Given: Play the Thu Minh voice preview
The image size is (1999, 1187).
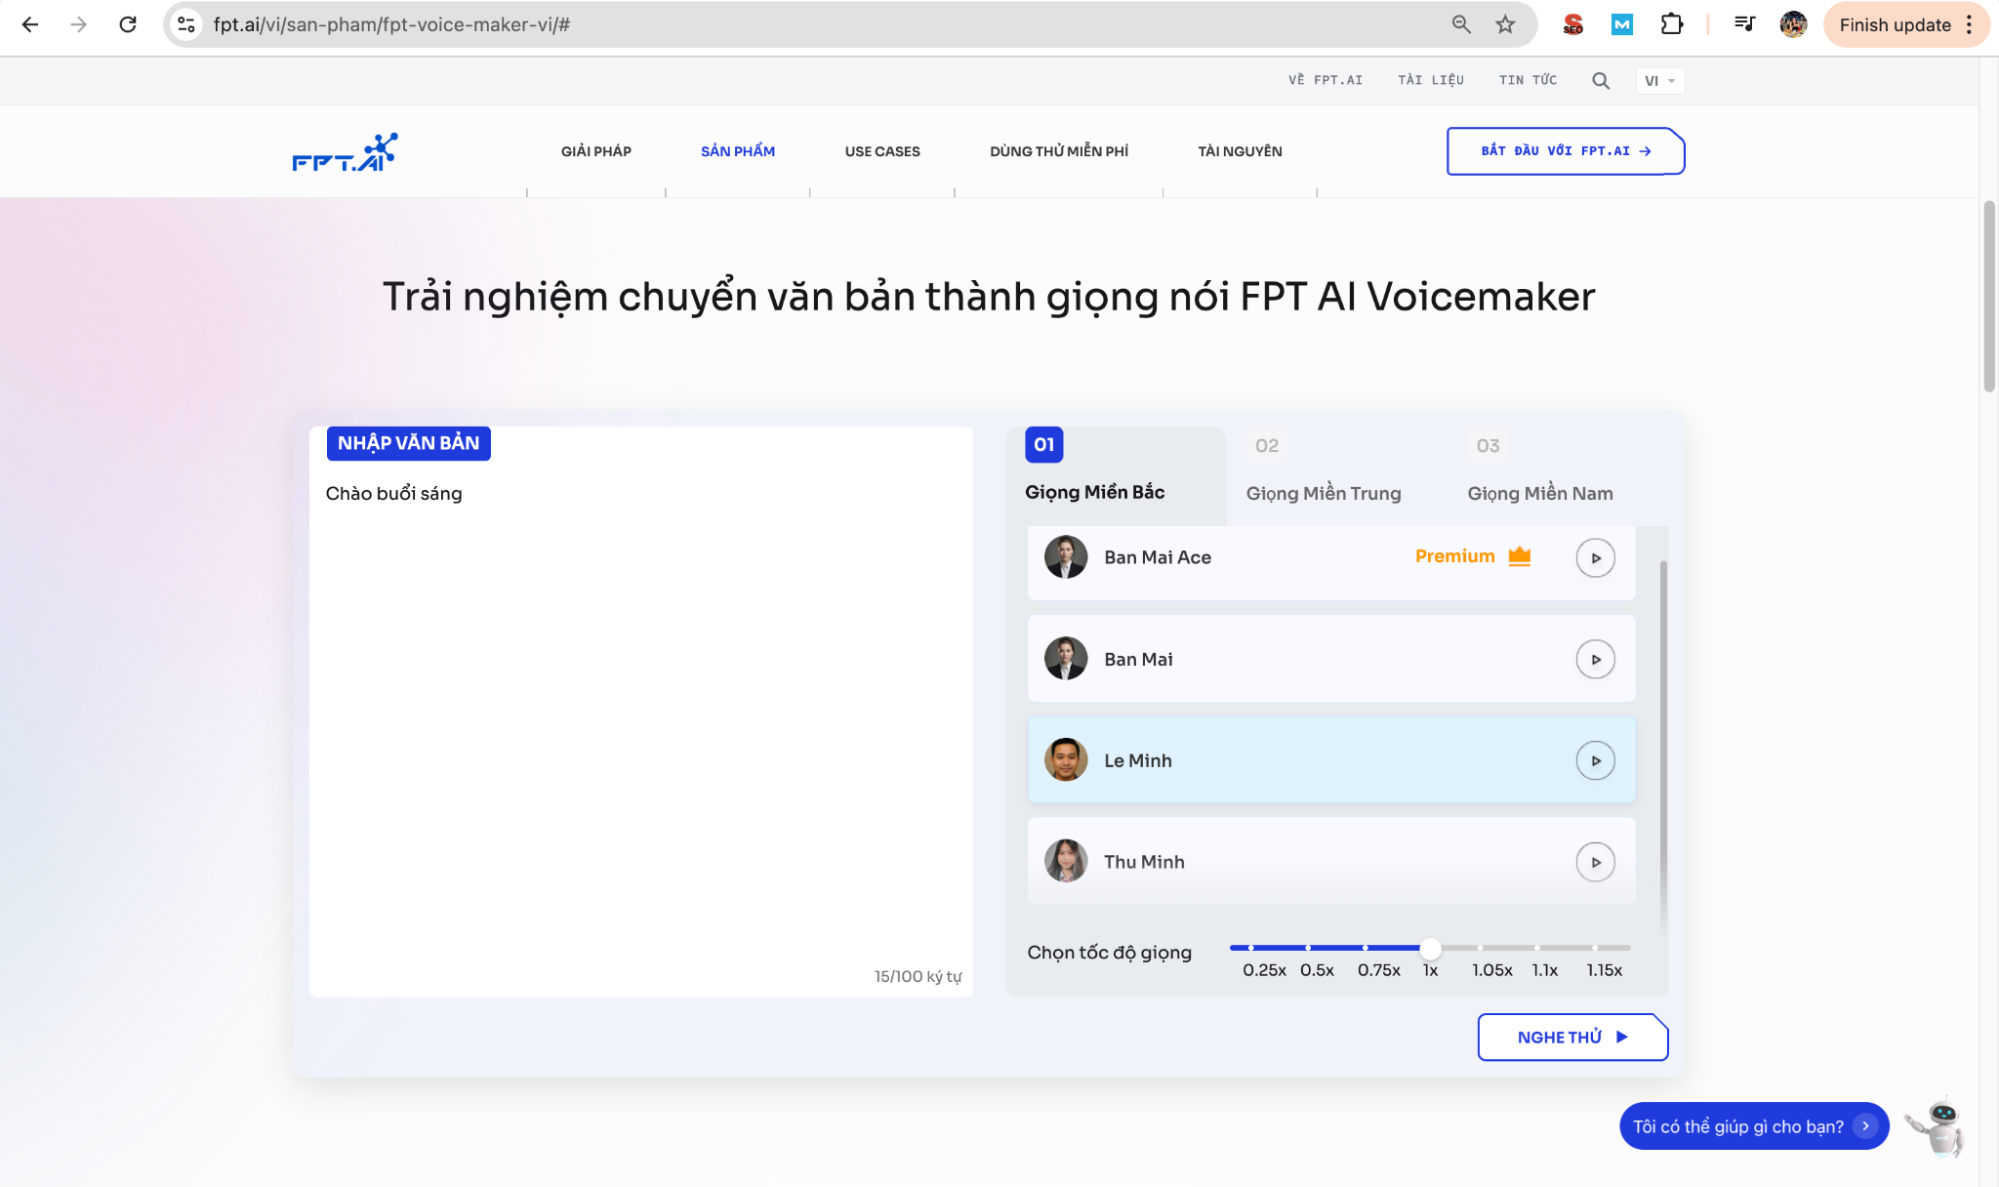Looking at the screenshot, I should pos(1595,862).
